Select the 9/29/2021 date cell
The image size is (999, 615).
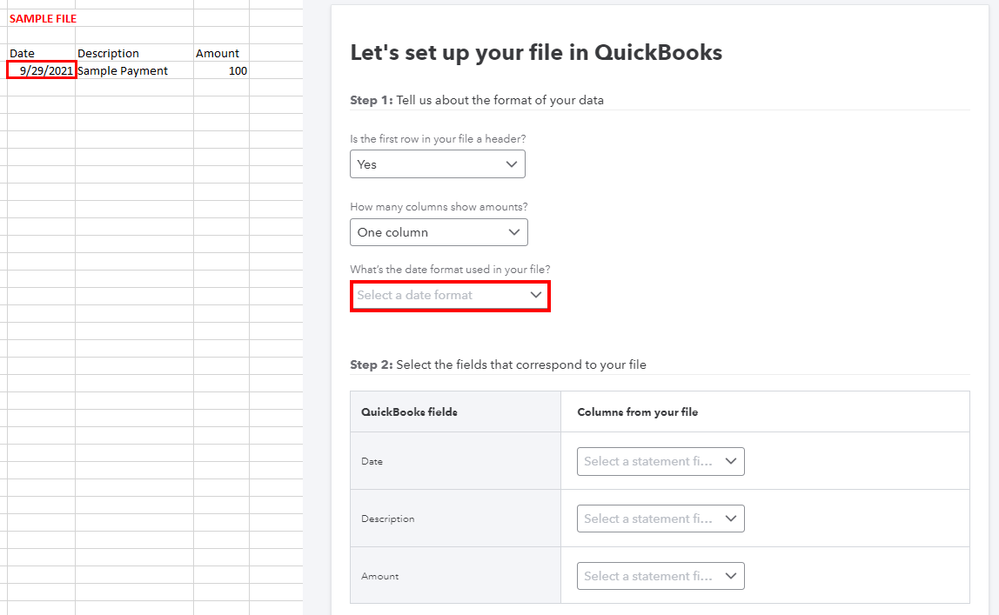pos(42,71)
